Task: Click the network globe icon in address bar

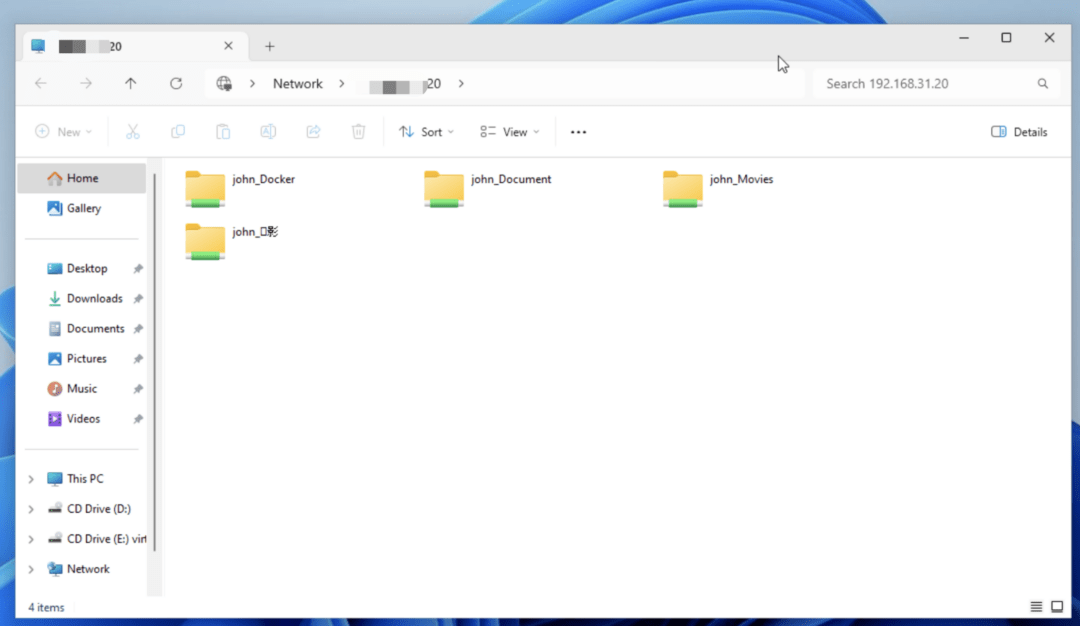Action: [x=224, y=83]
